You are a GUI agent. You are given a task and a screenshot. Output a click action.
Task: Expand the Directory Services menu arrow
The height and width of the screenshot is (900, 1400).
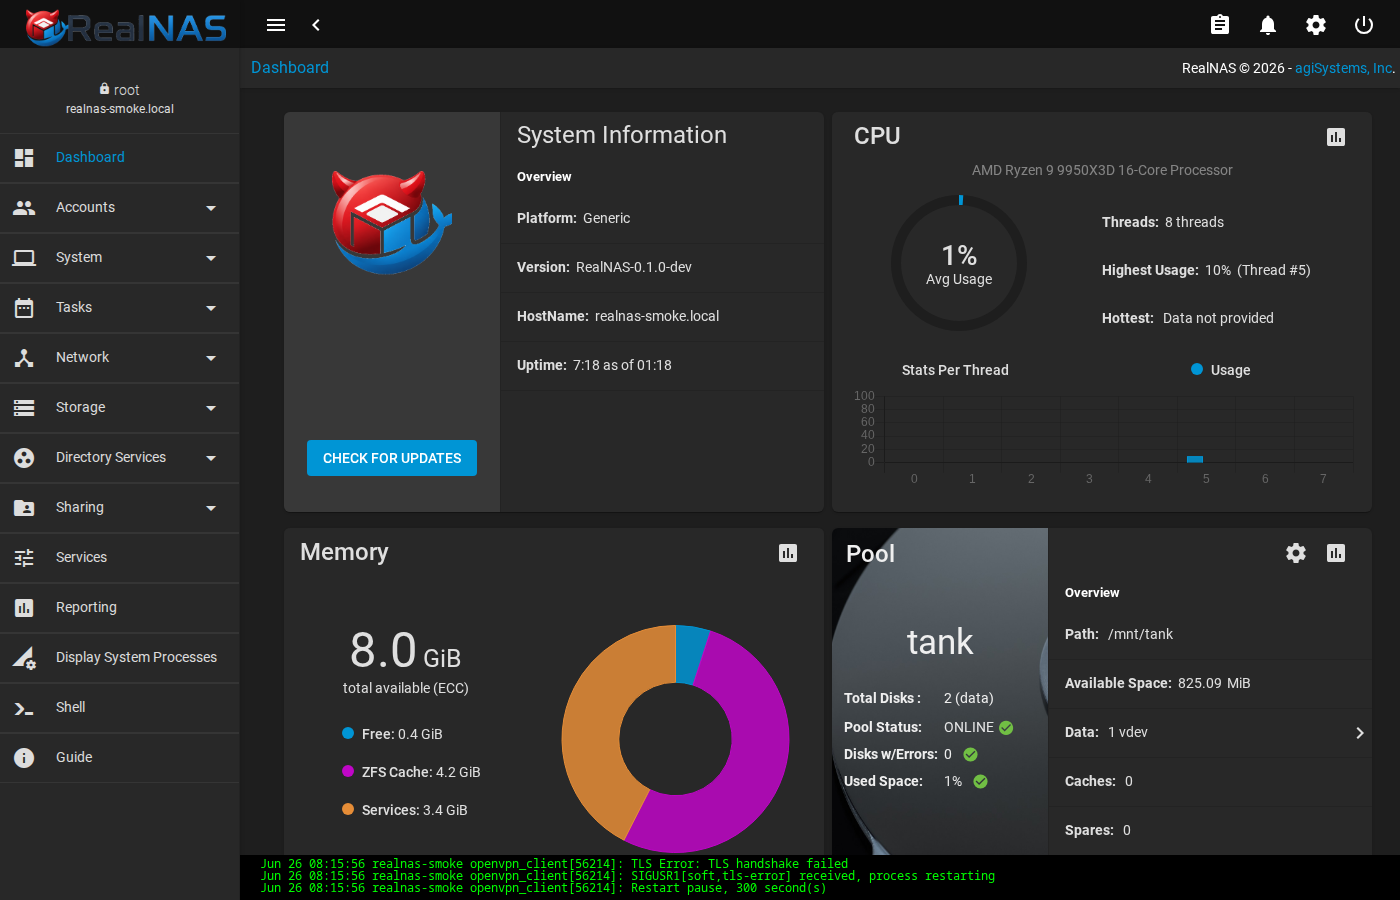211,458
